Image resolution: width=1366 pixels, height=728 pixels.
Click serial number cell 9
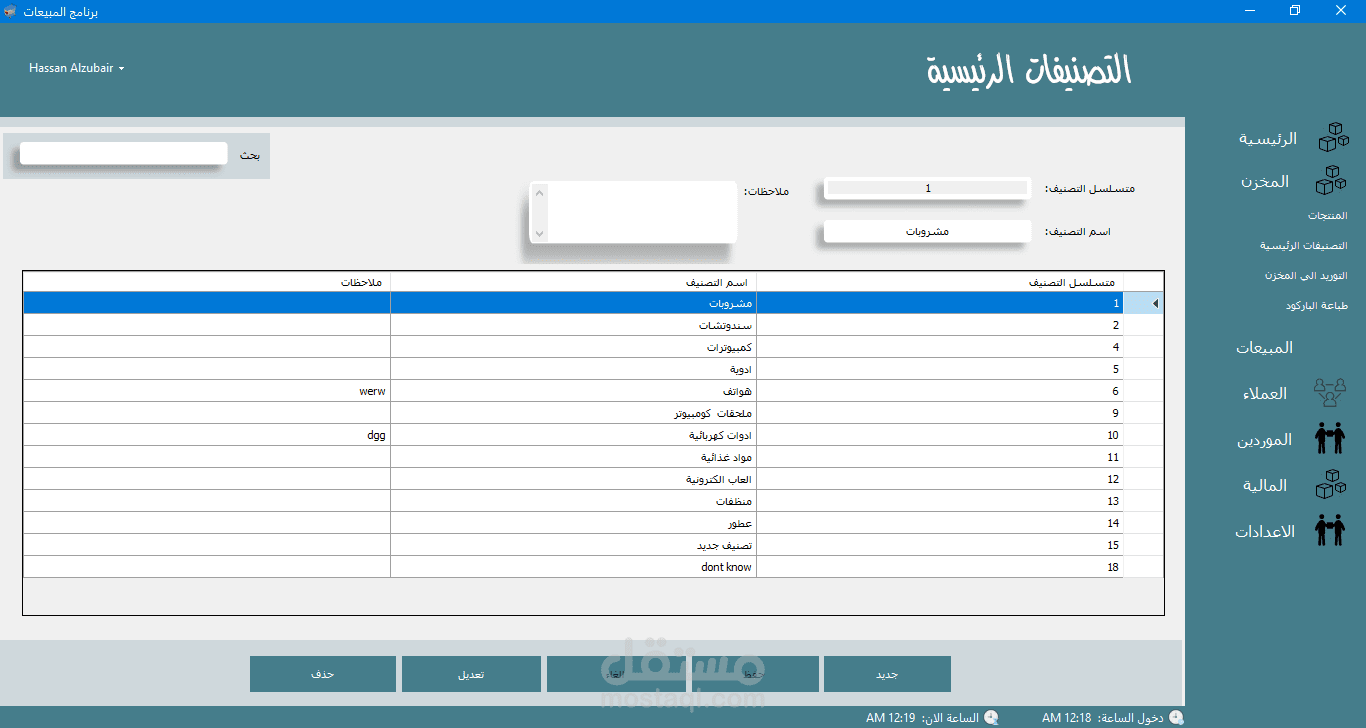coord(940,413)
